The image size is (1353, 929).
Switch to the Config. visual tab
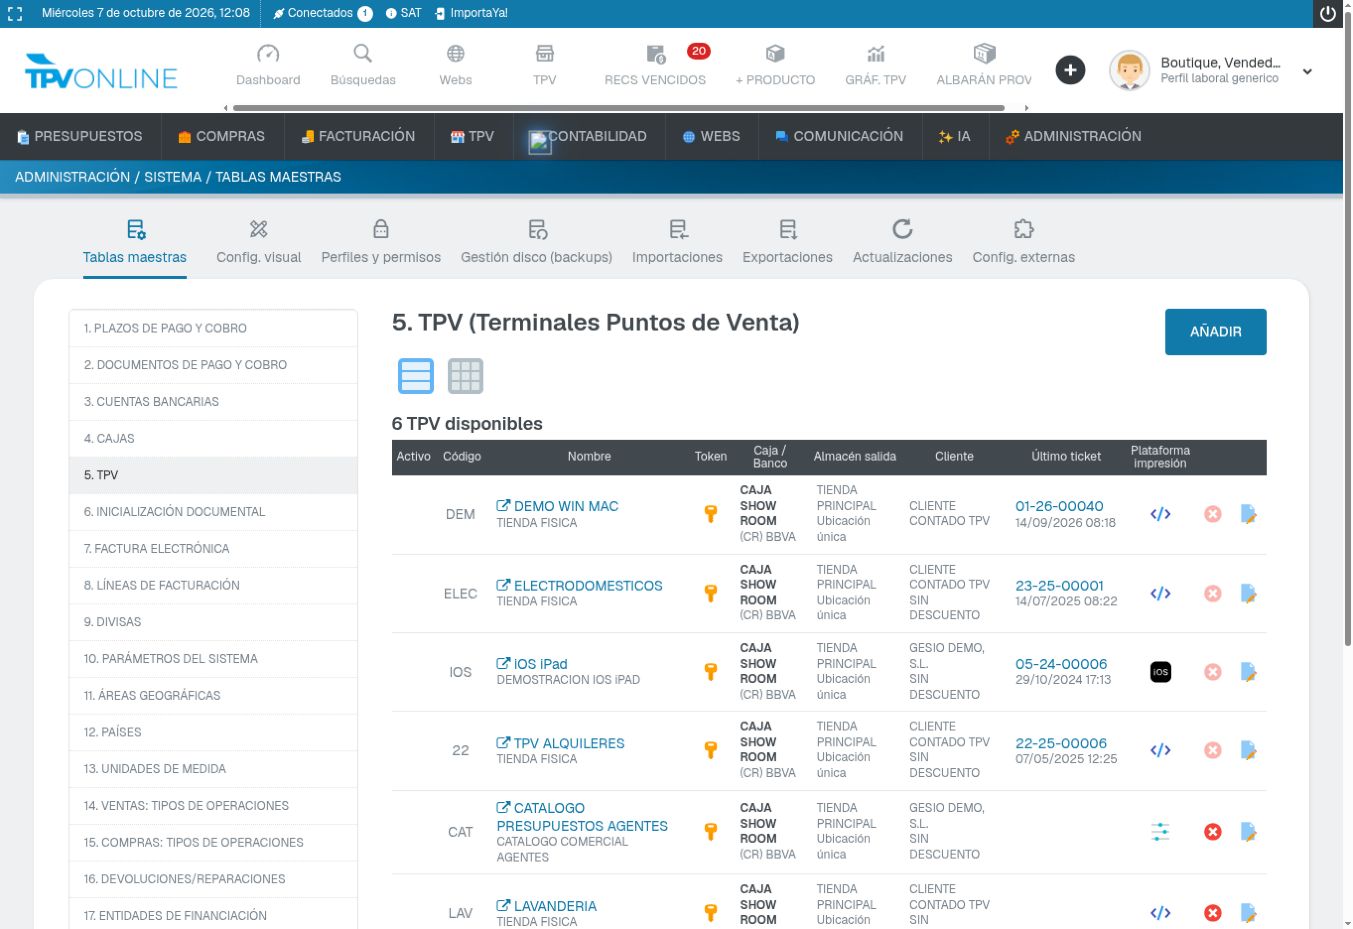[x=258, y=242]
